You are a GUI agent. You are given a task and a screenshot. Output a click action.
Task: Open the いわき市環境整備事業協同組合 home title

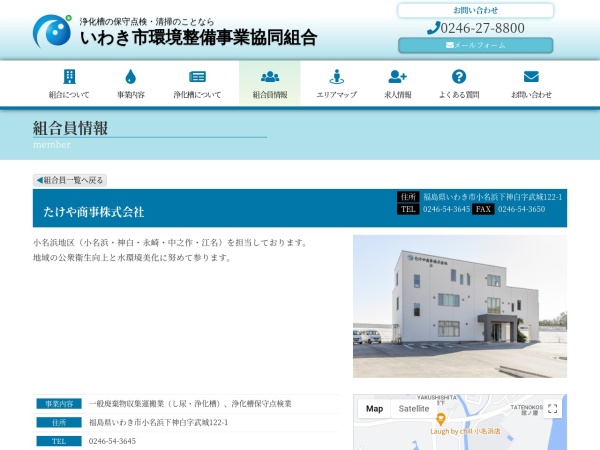198,38
